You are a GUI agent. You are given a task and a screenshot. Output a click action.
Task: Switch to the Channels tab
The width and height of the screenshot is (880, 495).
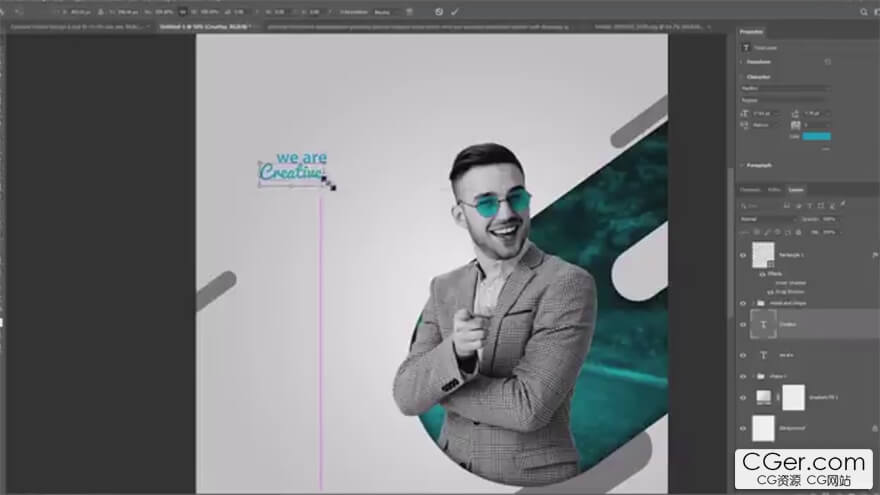pos(750,189)
